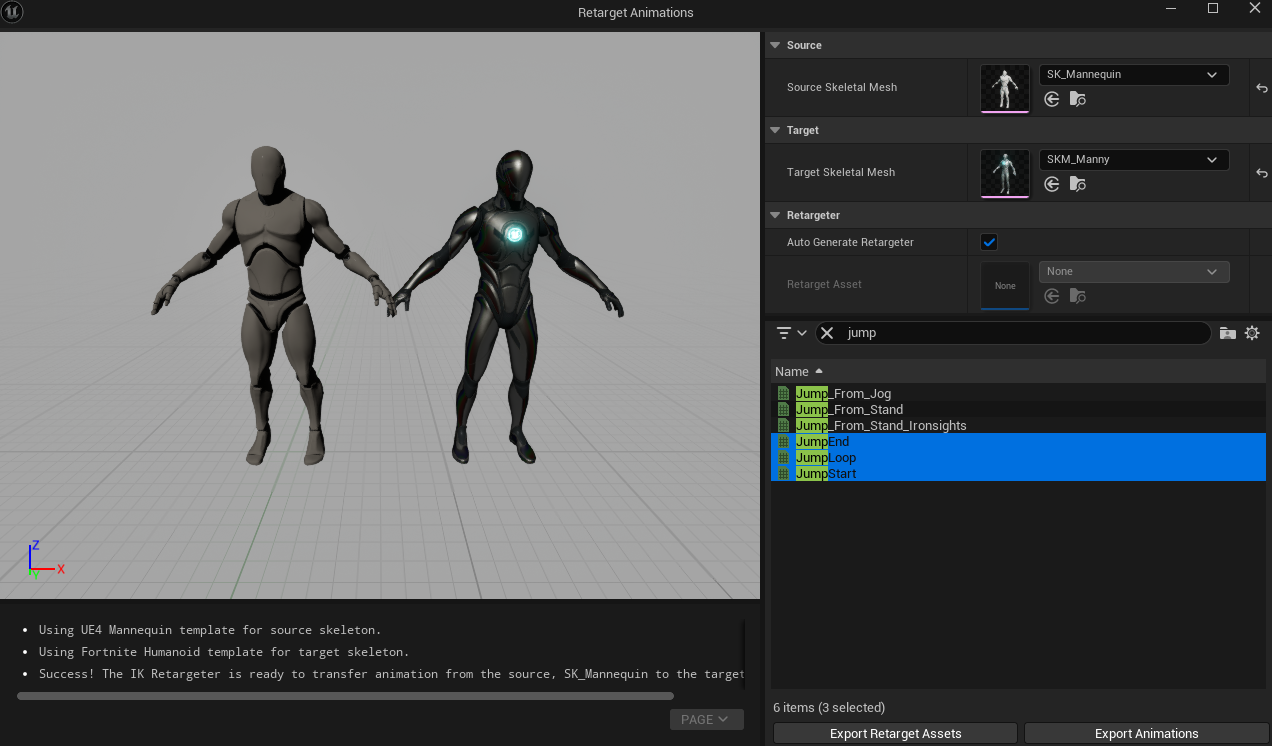Click the Jump_From_Stand animation icon

tap(784, 410)
